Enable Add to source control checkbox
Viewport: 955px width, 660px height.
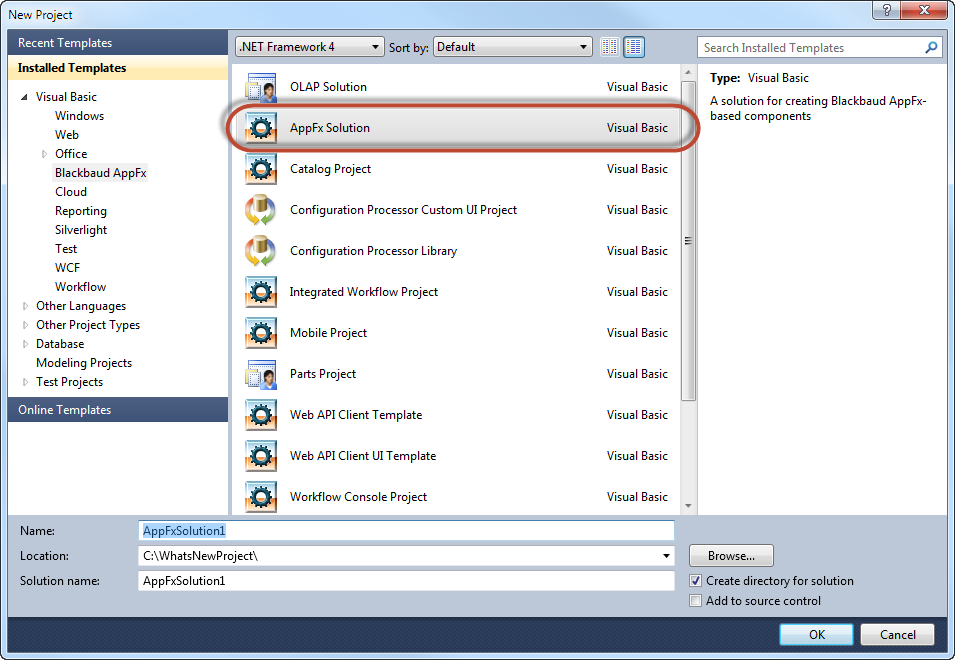(696, 601)
